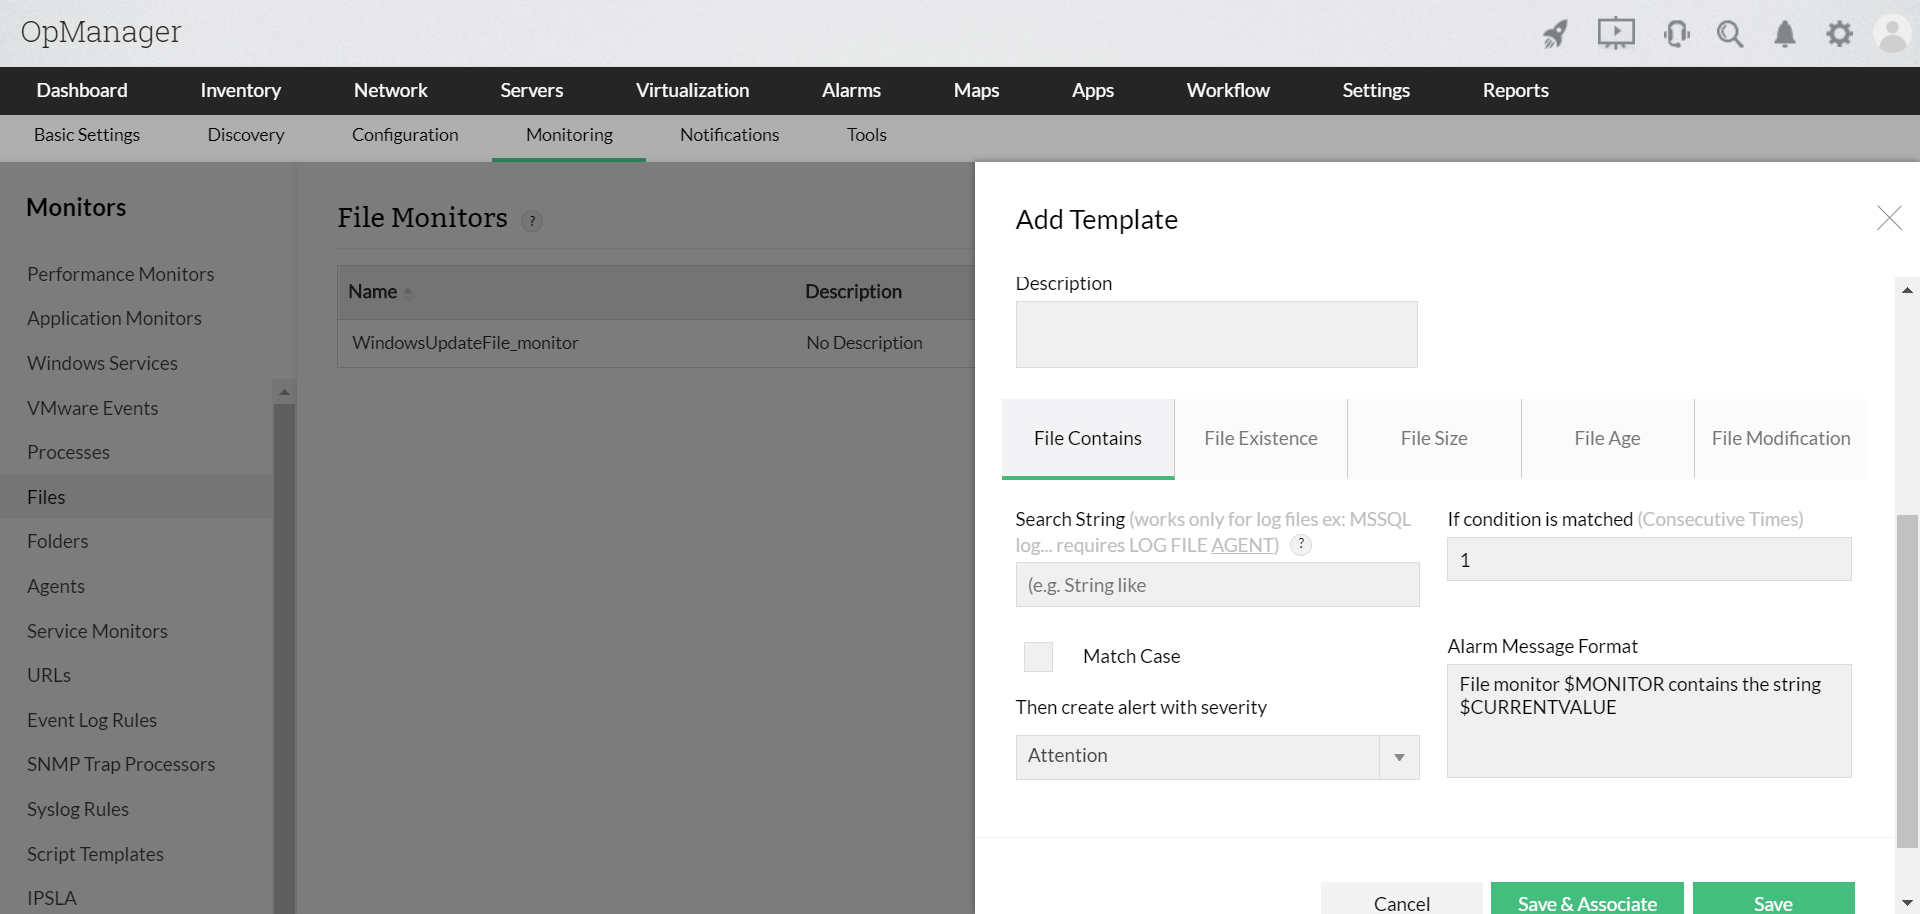The width and height of the screenshot is (1920, 914).
Task: Open the Servers menu
Action: click(531, 90)
